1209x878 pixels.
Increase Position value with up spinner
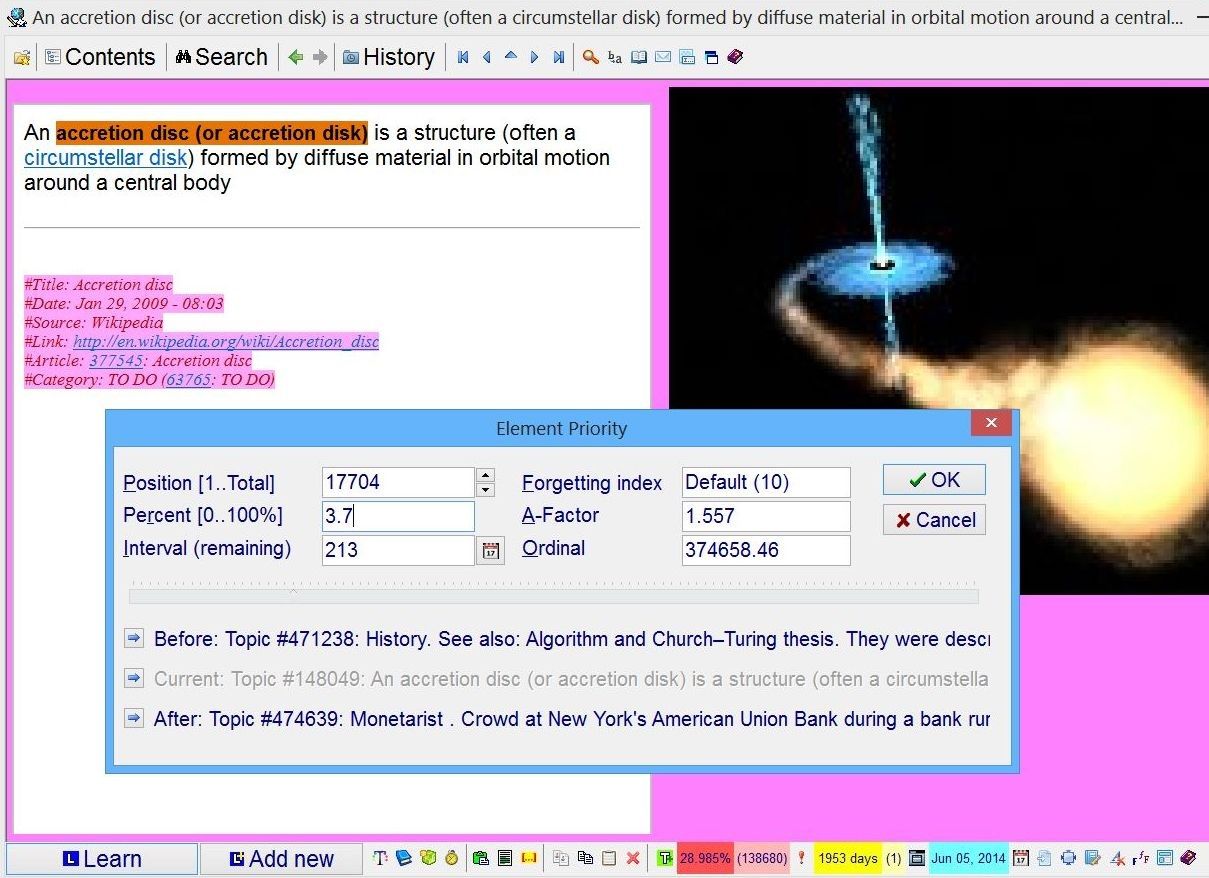tap(486, 476)
